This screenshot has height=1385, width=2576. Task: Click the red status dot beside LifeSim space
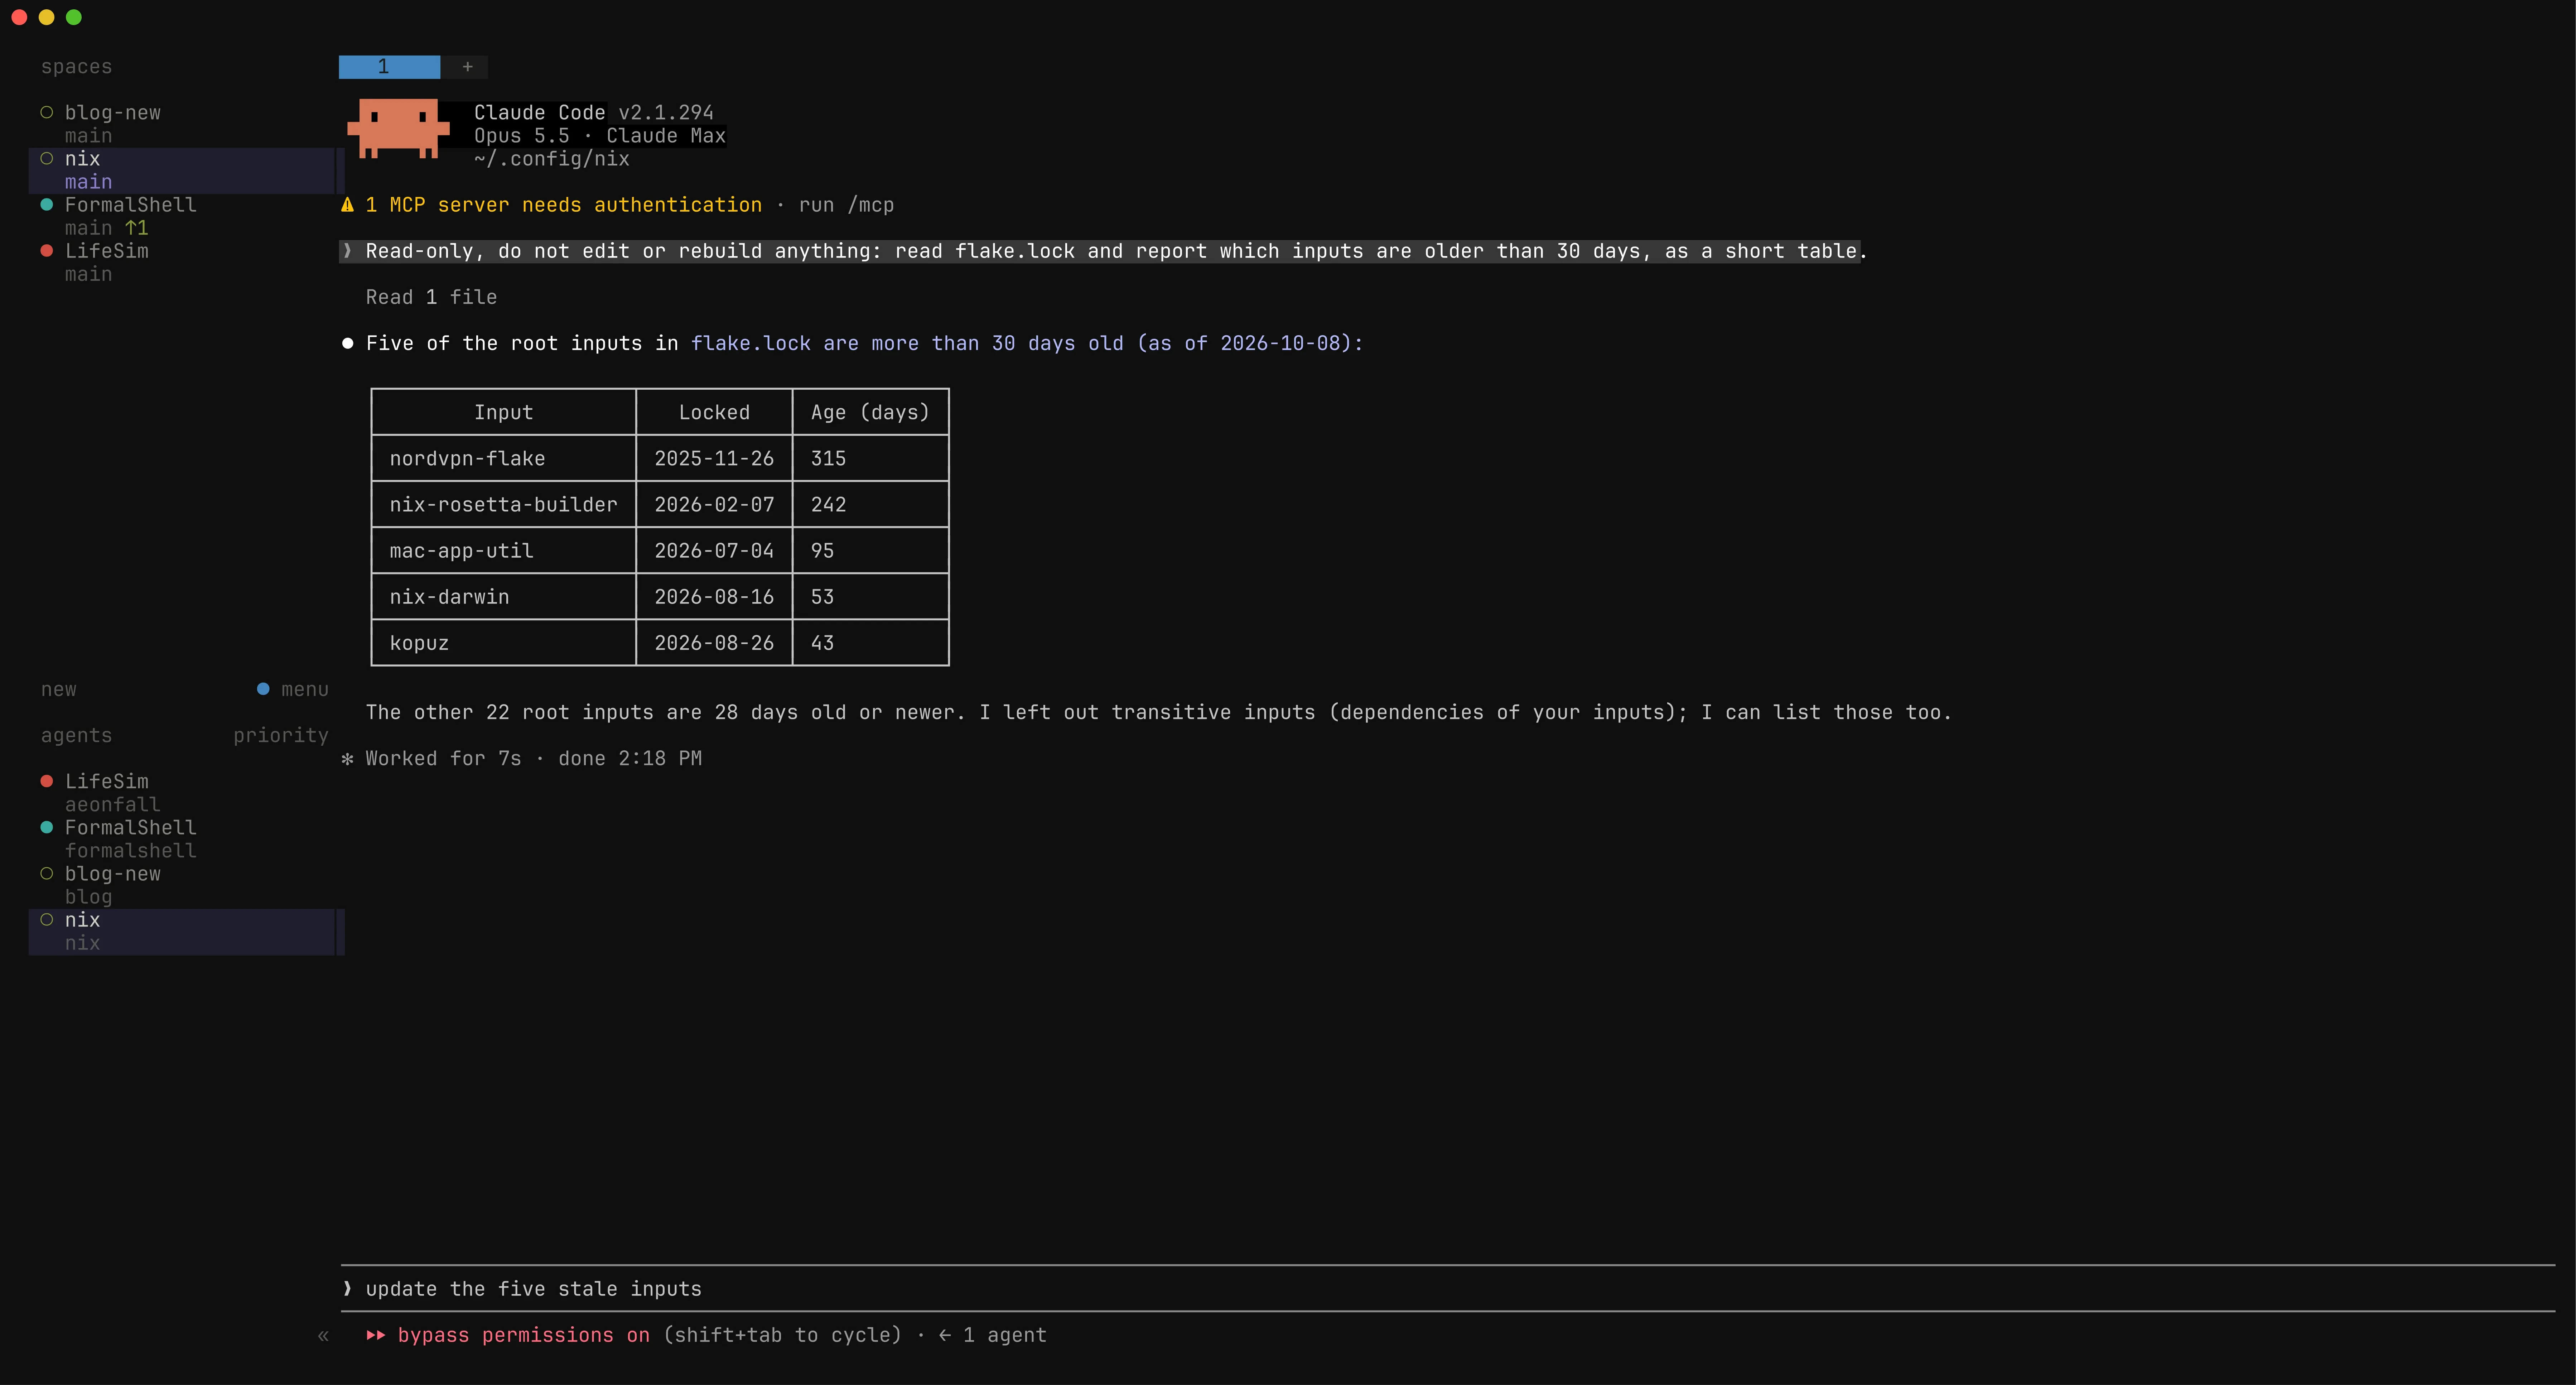[46, 251]
